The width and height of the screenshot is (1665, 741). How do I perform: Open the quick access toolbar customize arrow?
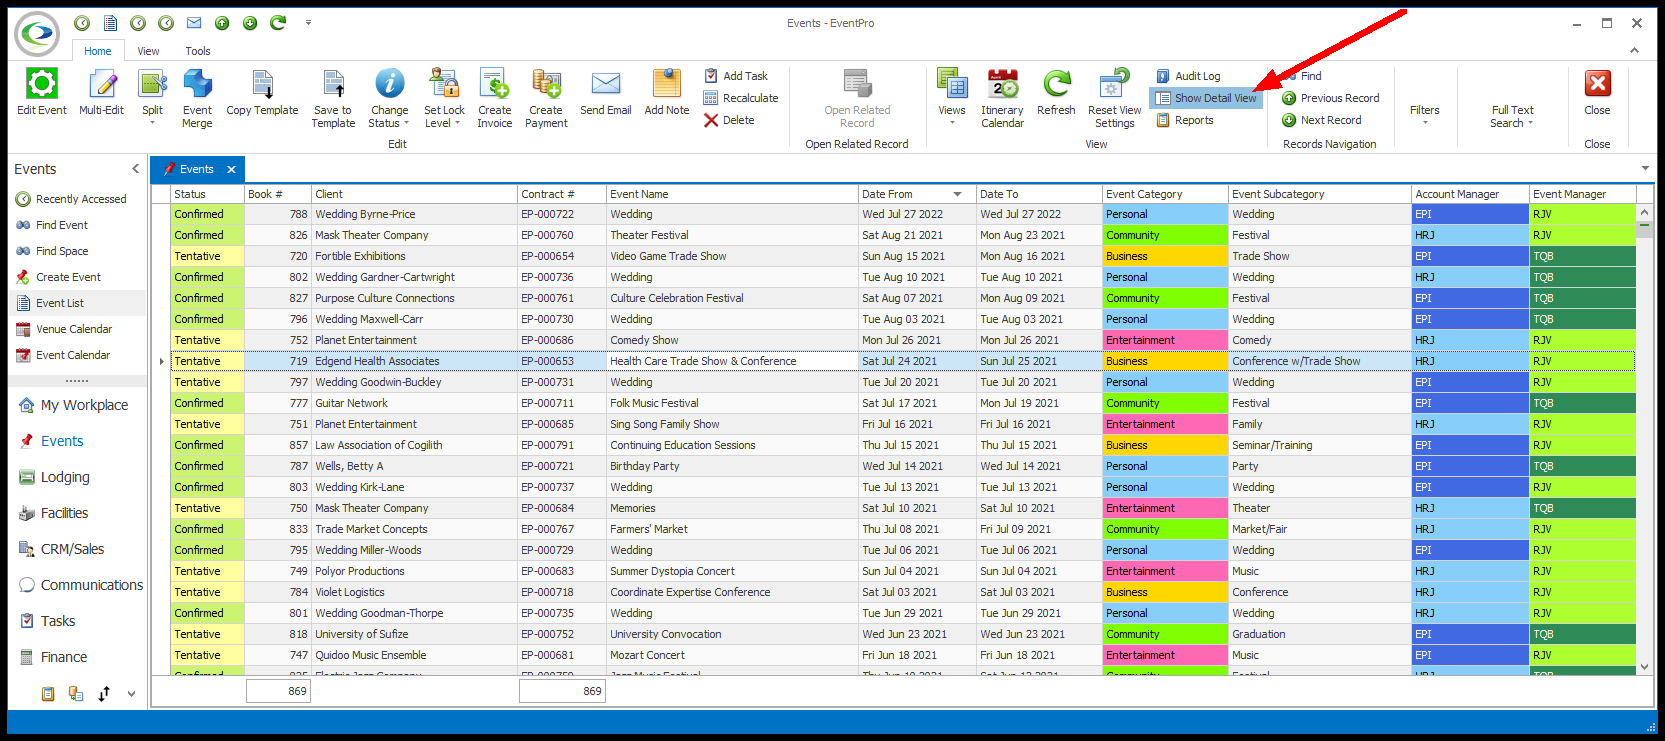[308, 22]
